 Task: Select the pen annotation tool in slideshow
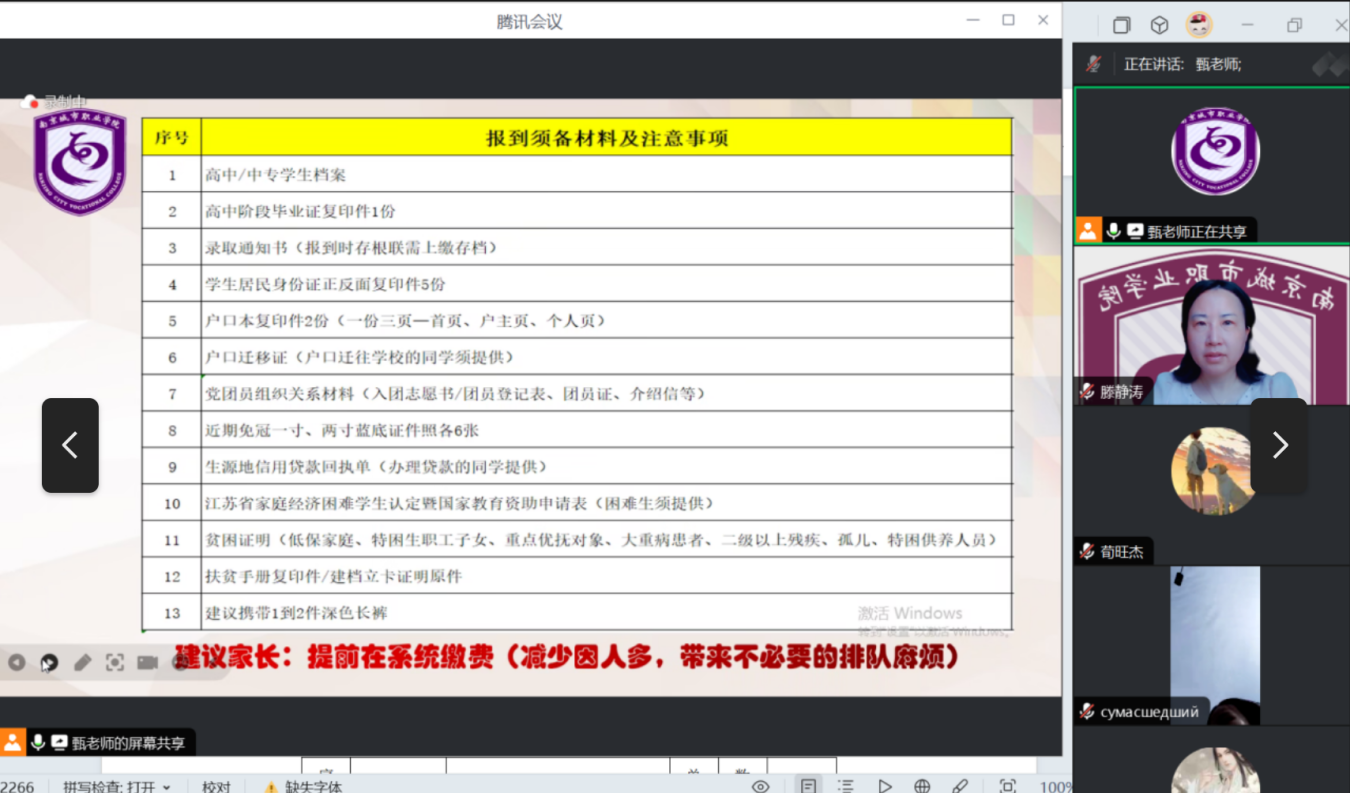(x=82, y=662)
